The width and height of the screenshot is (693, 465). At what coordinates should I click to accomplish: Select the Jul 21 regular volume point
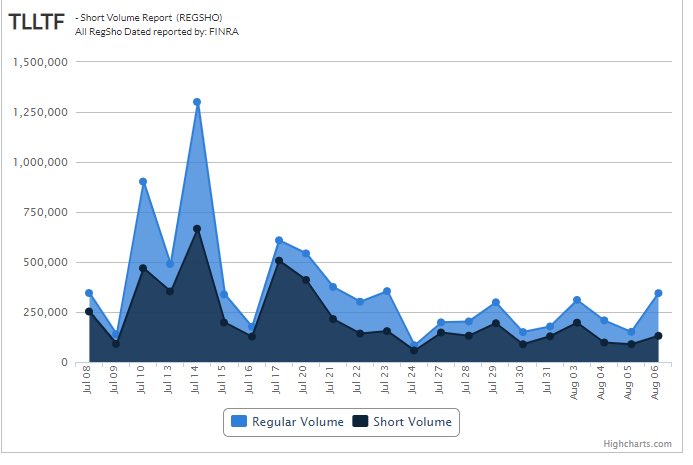click(333, 287)
